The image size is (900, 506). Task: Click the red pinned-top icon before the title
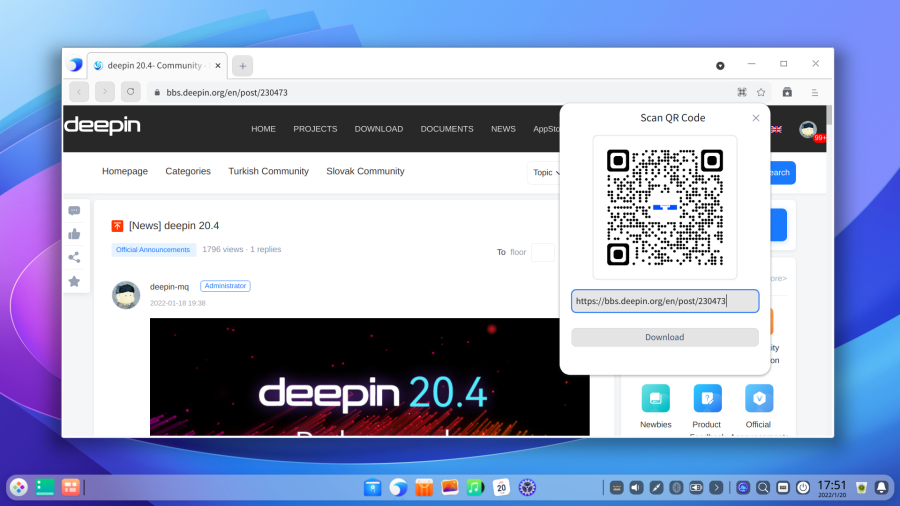coord(117,225)
